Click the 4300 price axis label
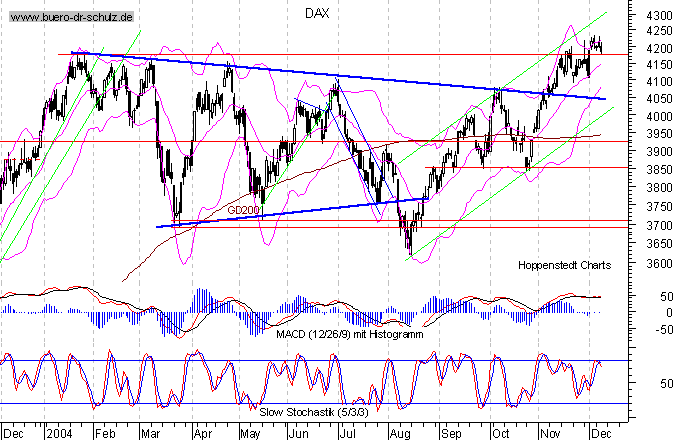This screenshot has width=676, height=440. coord(632,18)
